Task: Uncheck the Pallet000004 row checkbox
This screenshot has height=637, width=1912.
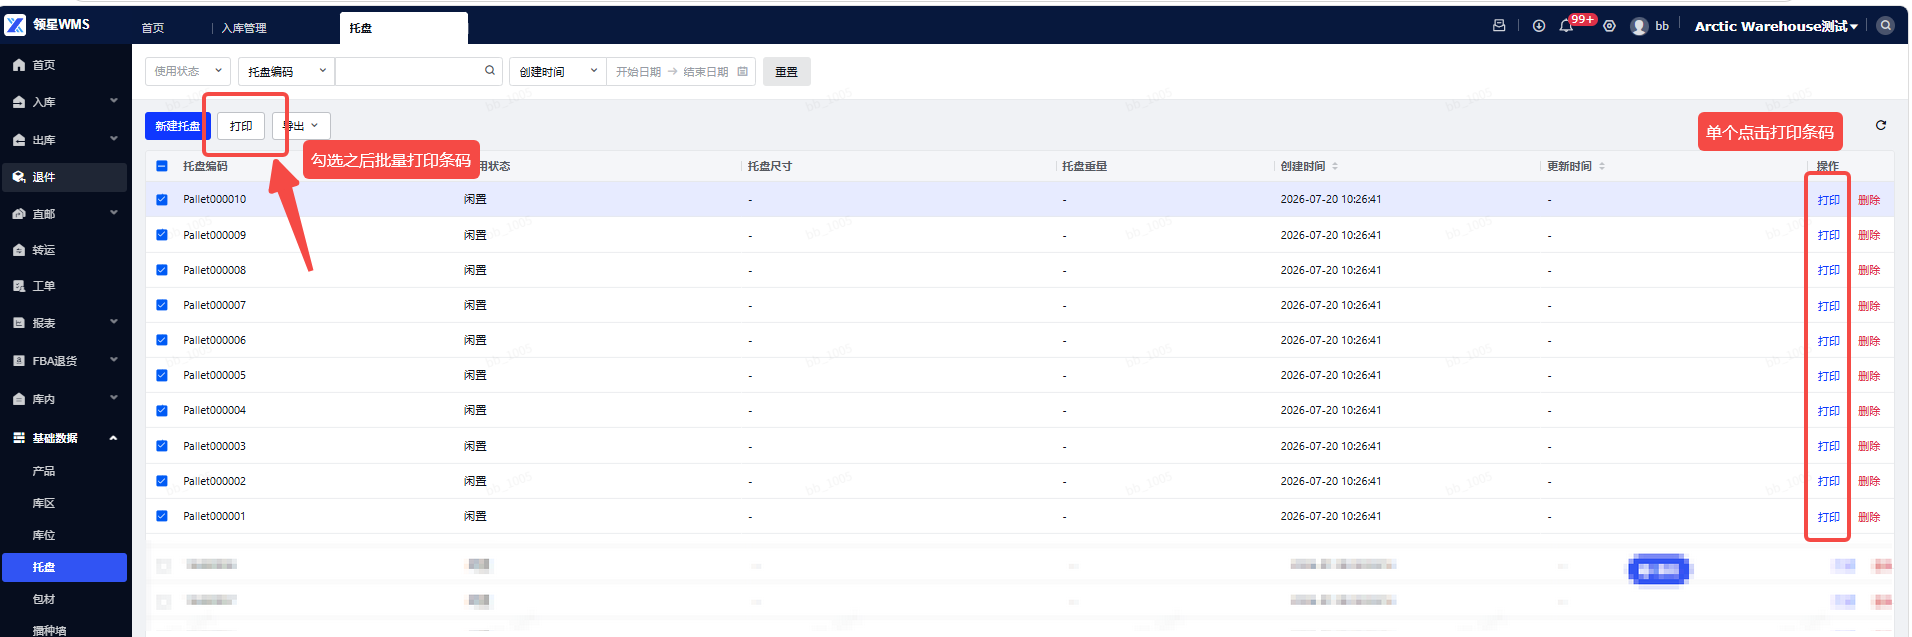Action: click(162, 410)
